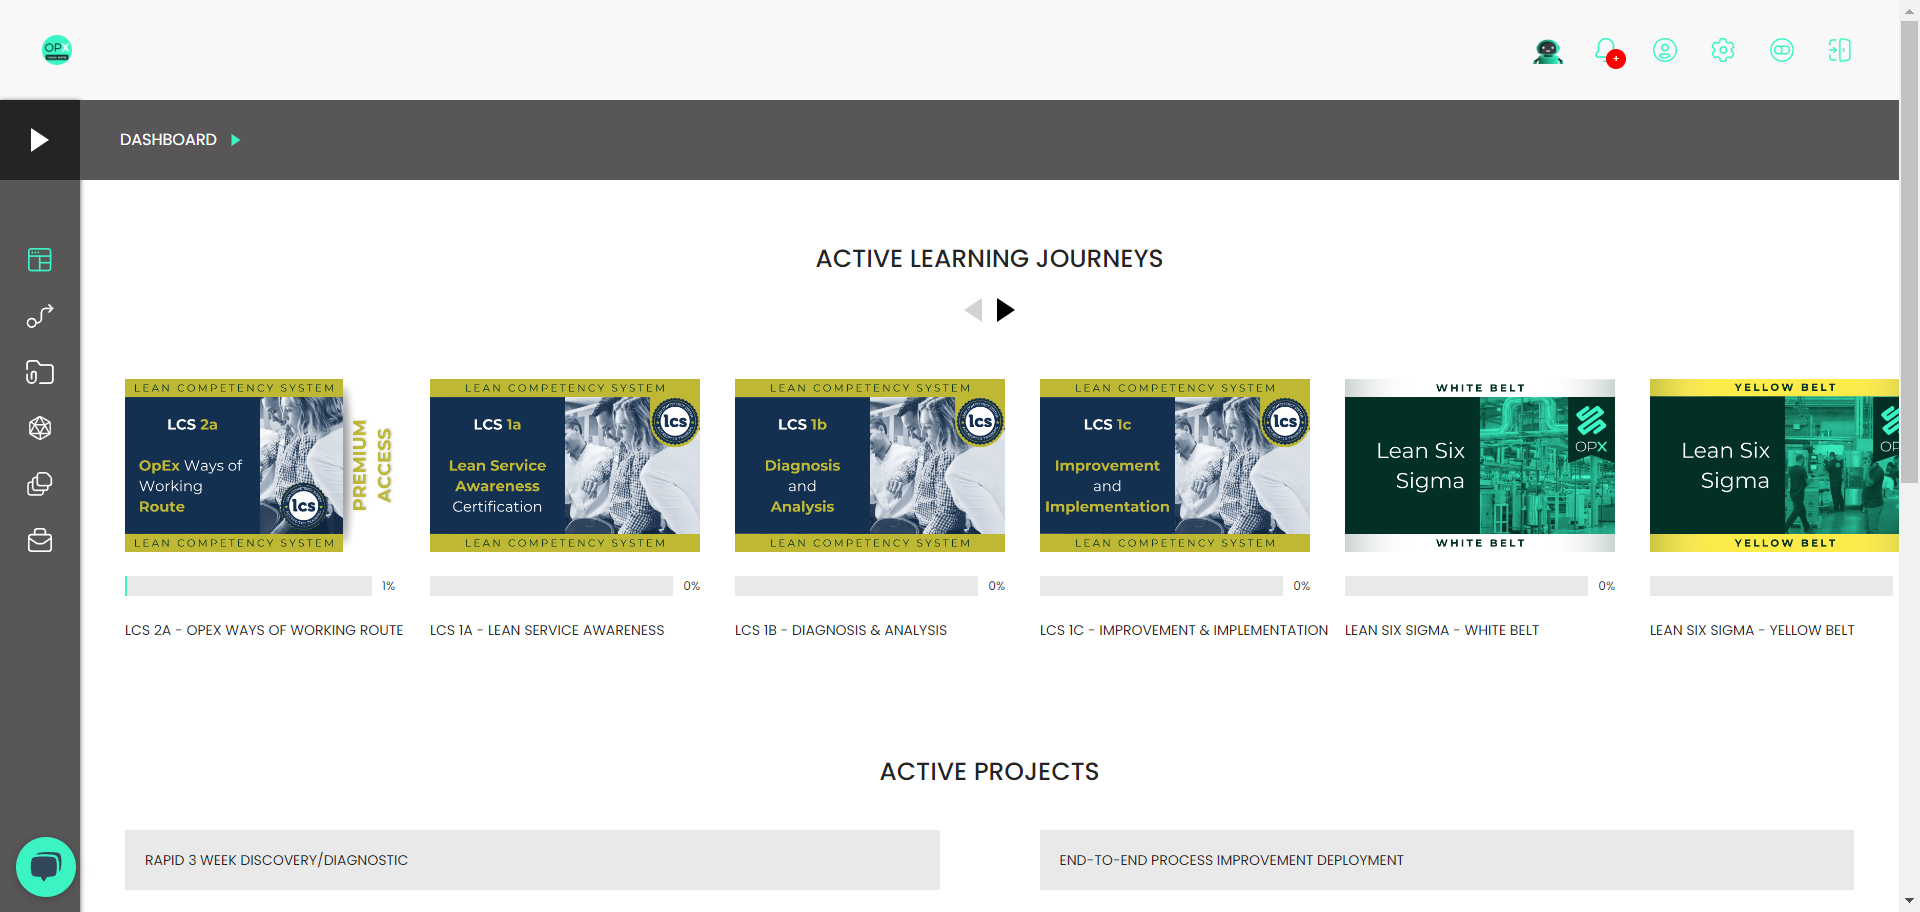
Task: Open the polygon network sidebar icon
Action: (x=40, y=428)
